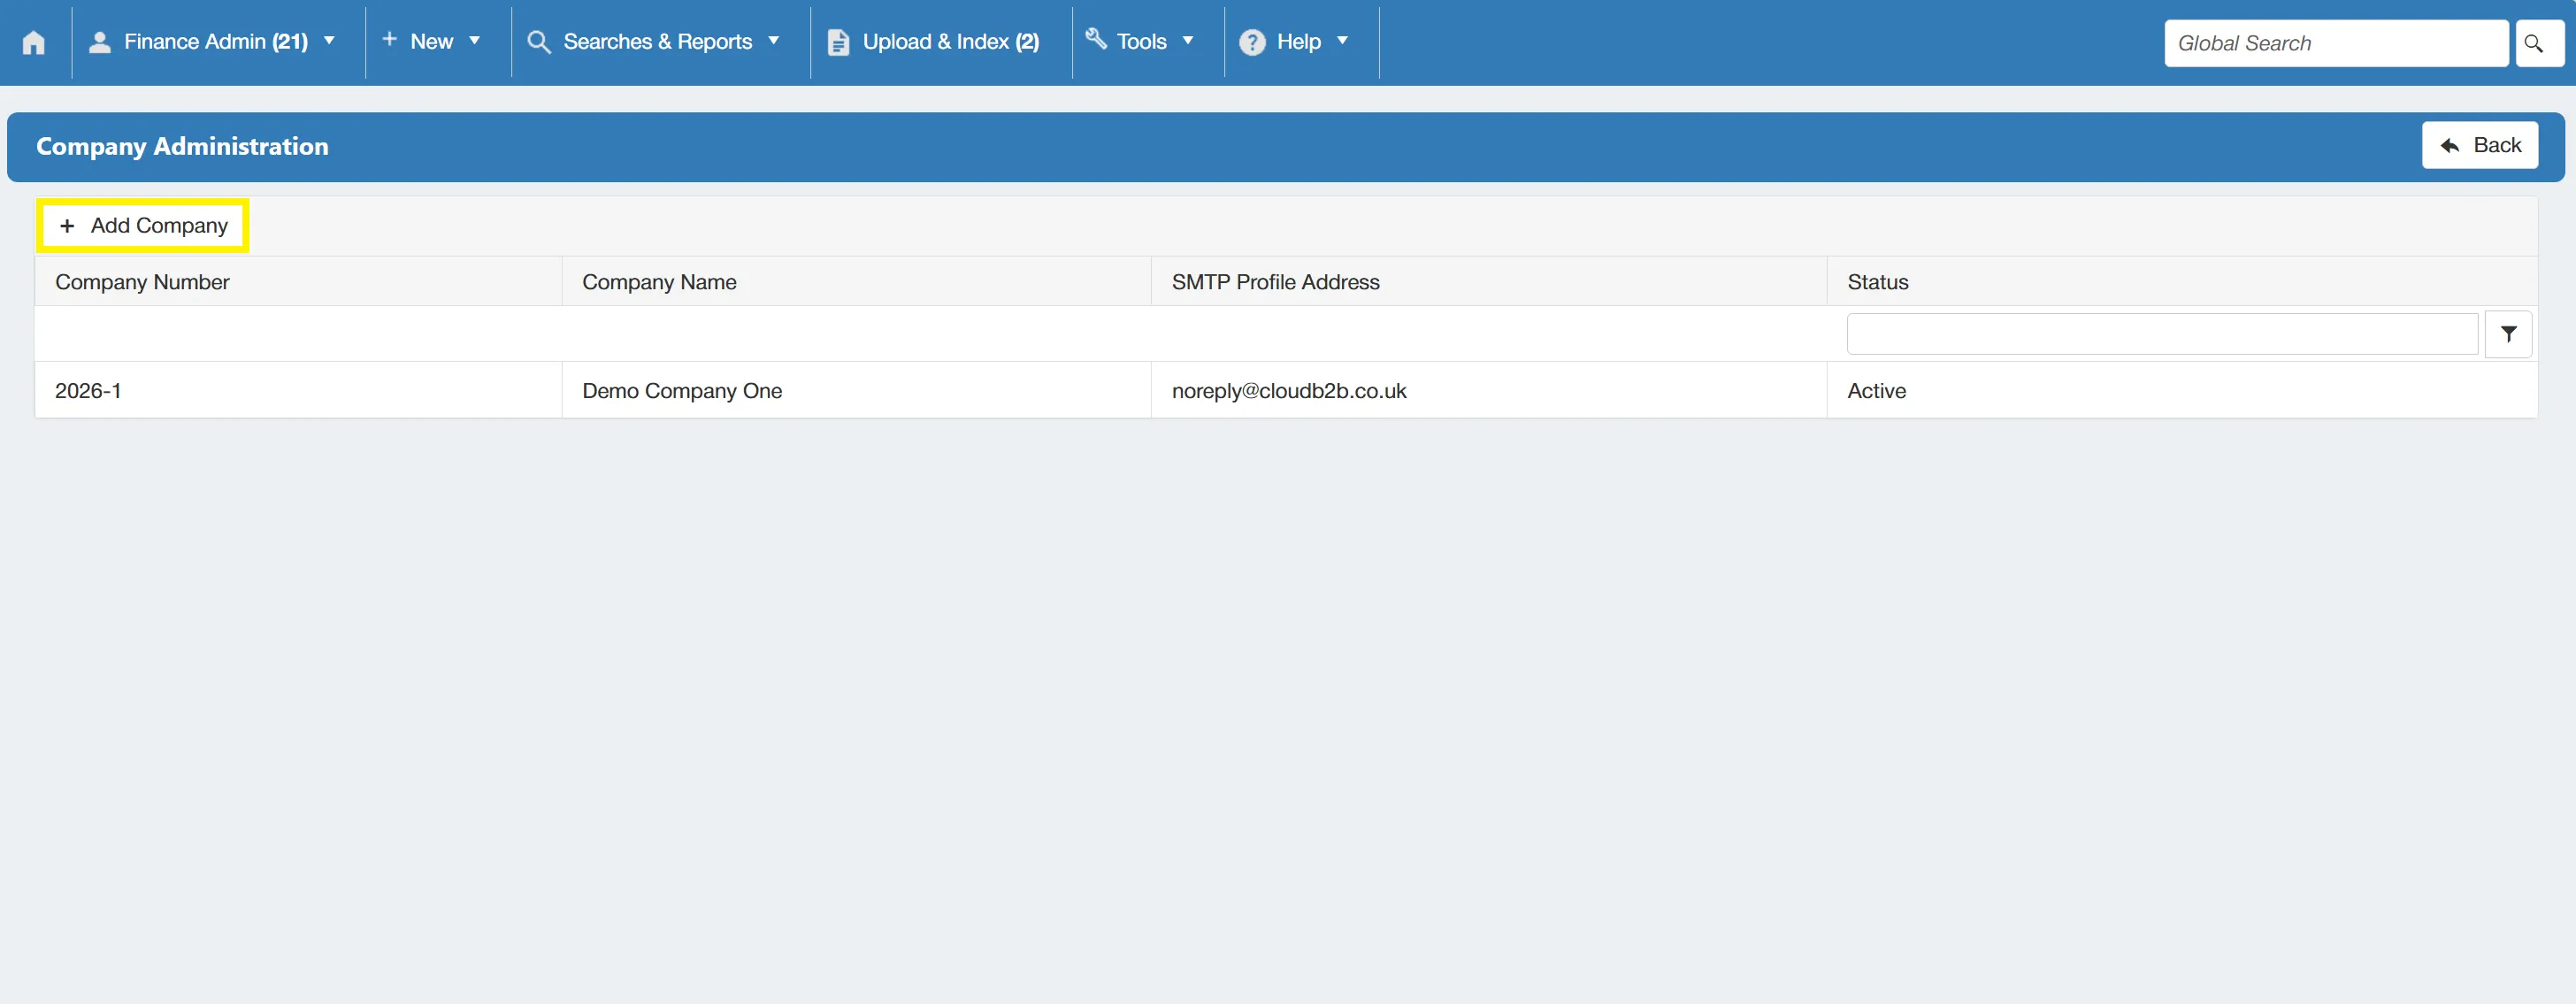This screenshot has height=1004, width=2576.
Task: Select the noreply@cloudb2b.co.uk cell
Action: 1489,391
